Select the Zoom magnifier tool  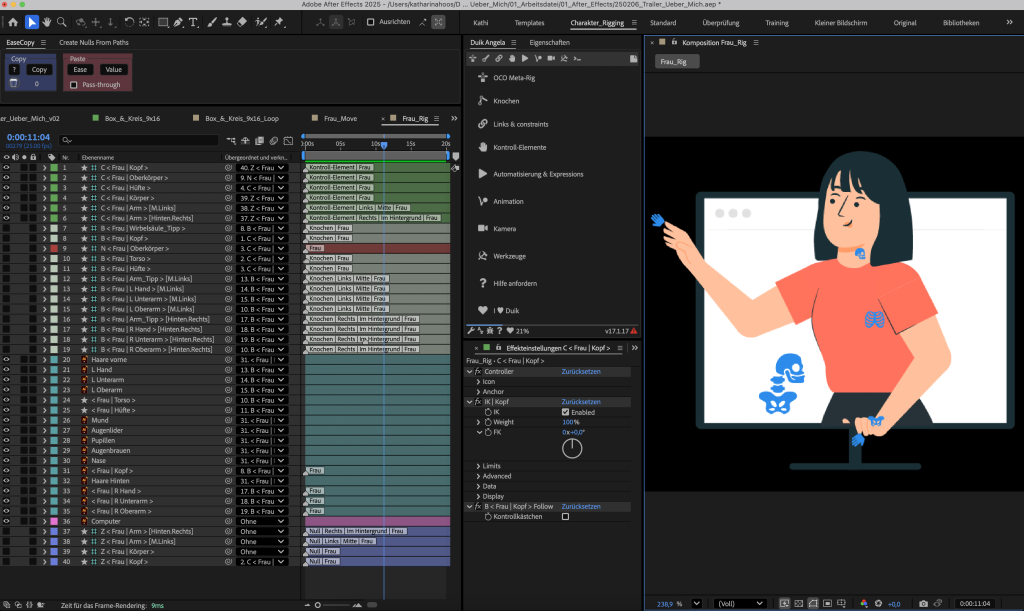pyautogui.click(x=62, y=21)
